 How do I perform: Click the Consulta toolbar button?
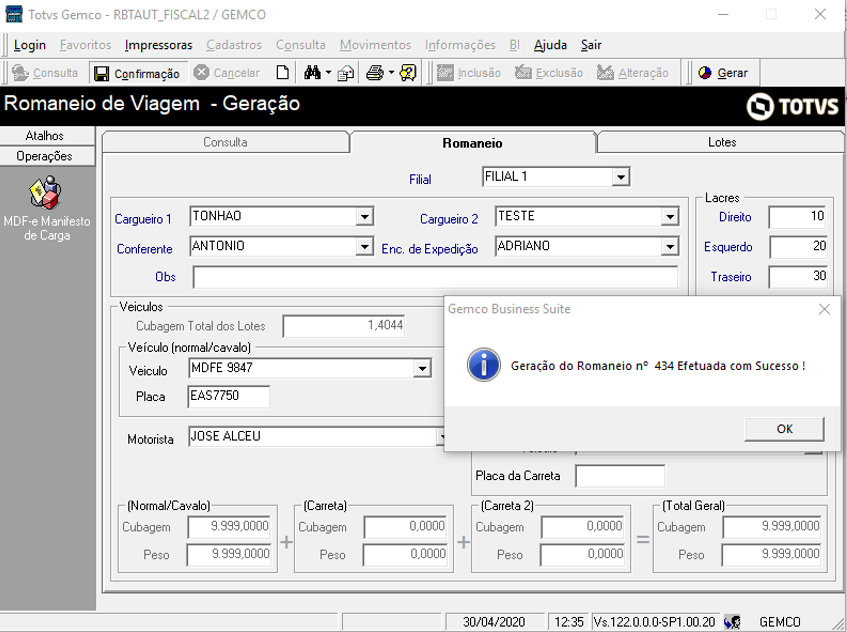(x=45, y=73)
